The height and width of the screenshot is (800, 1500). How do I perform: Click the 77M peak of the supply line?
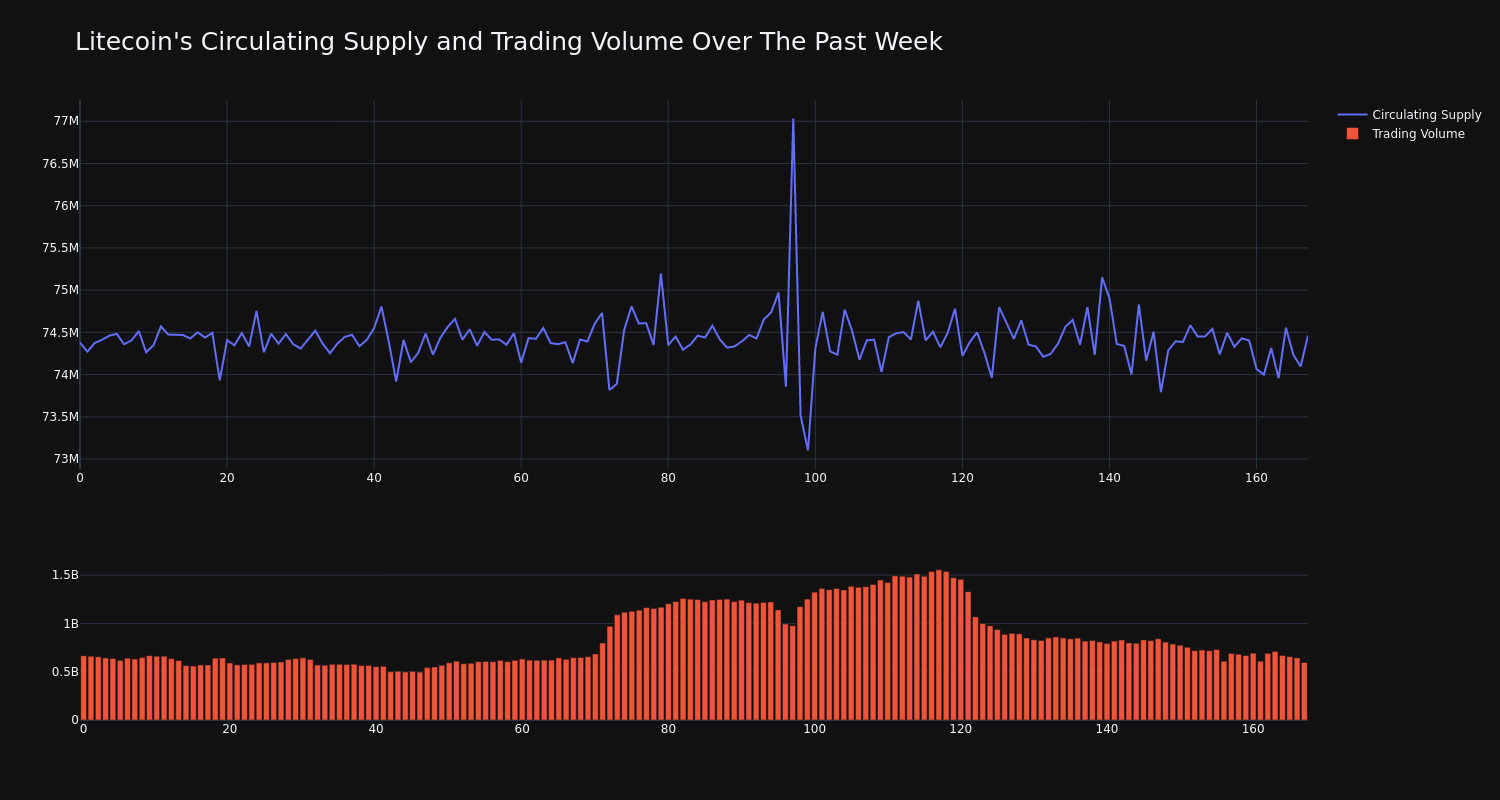[793, 120]
